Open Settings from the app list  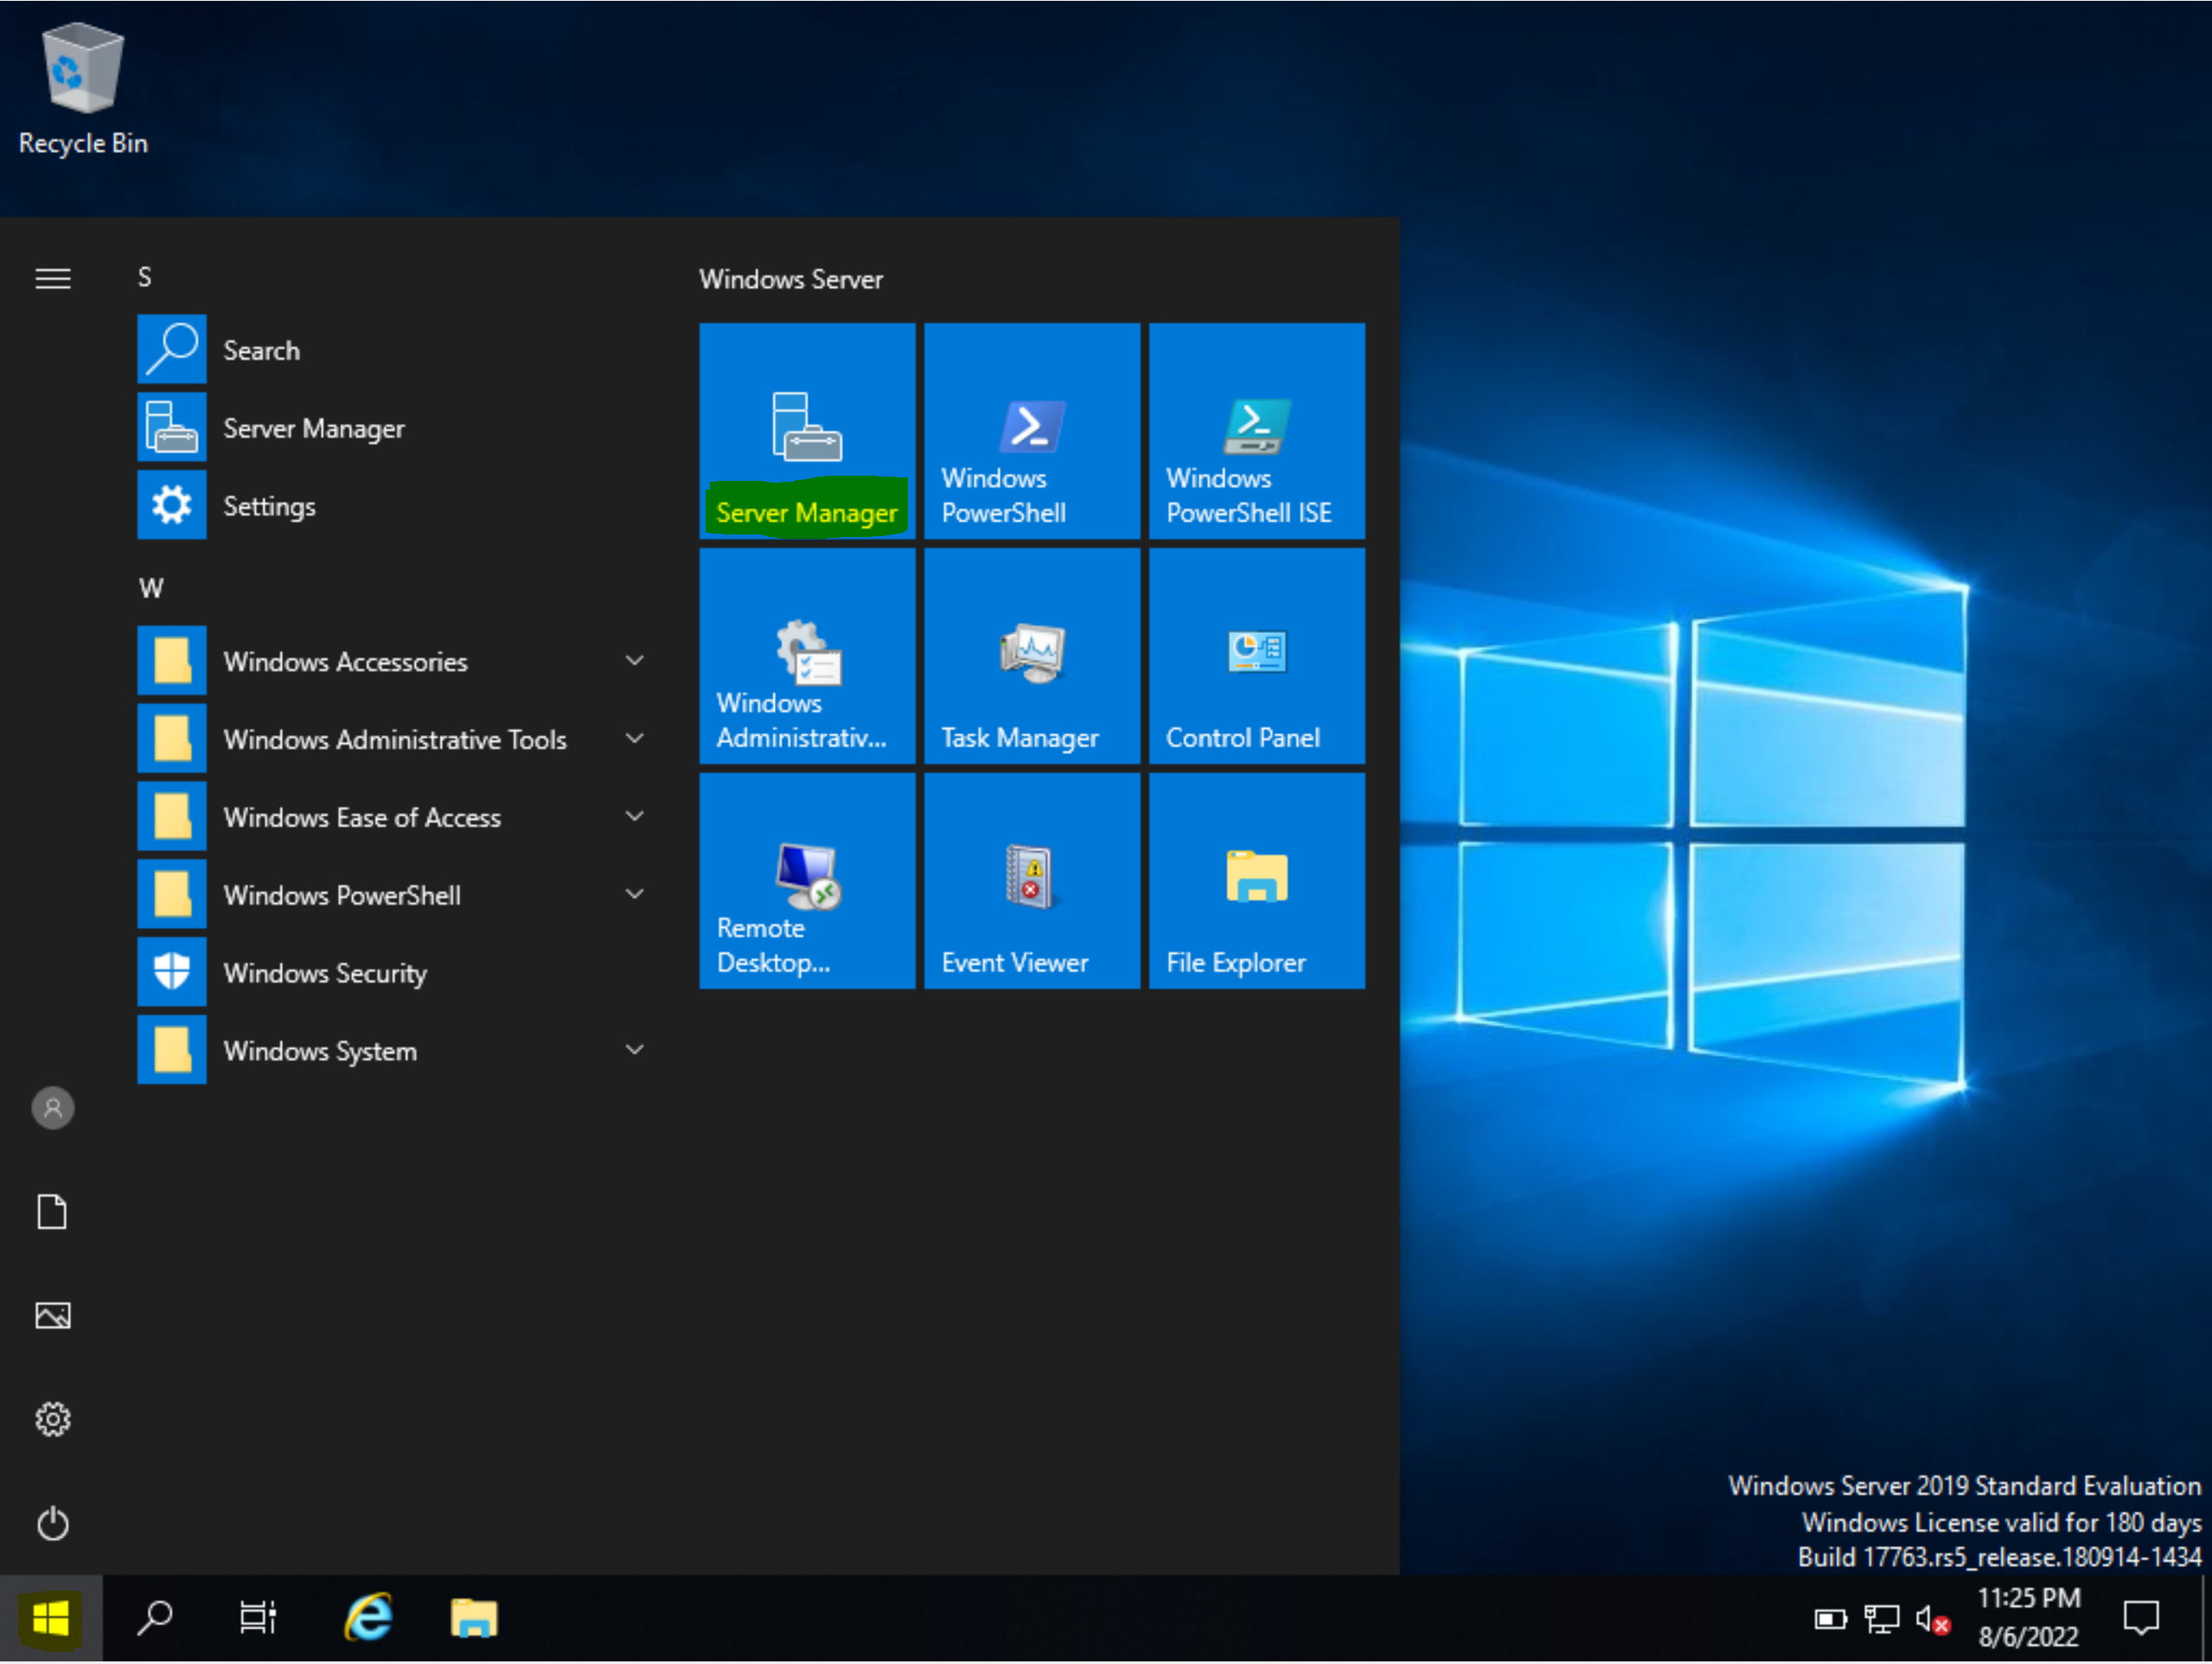click(x=268, y=506)
